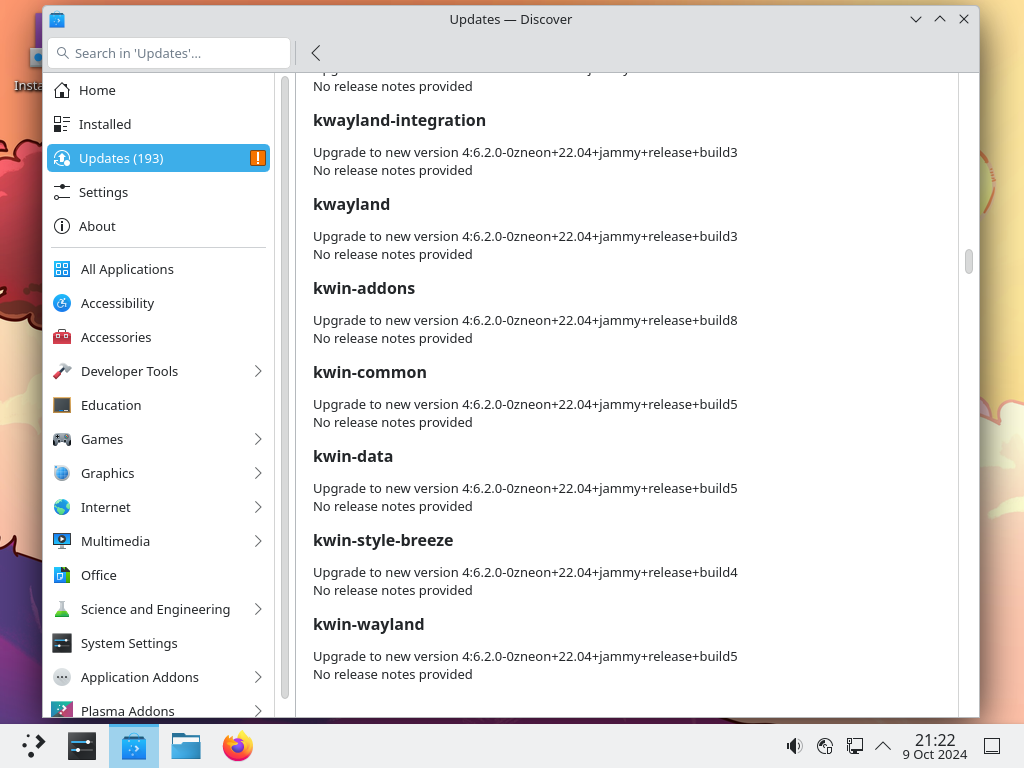Click the Games controller icon
Image resolution: width=1024 pixels, height=768 pixels.
(x=62, y=439)
